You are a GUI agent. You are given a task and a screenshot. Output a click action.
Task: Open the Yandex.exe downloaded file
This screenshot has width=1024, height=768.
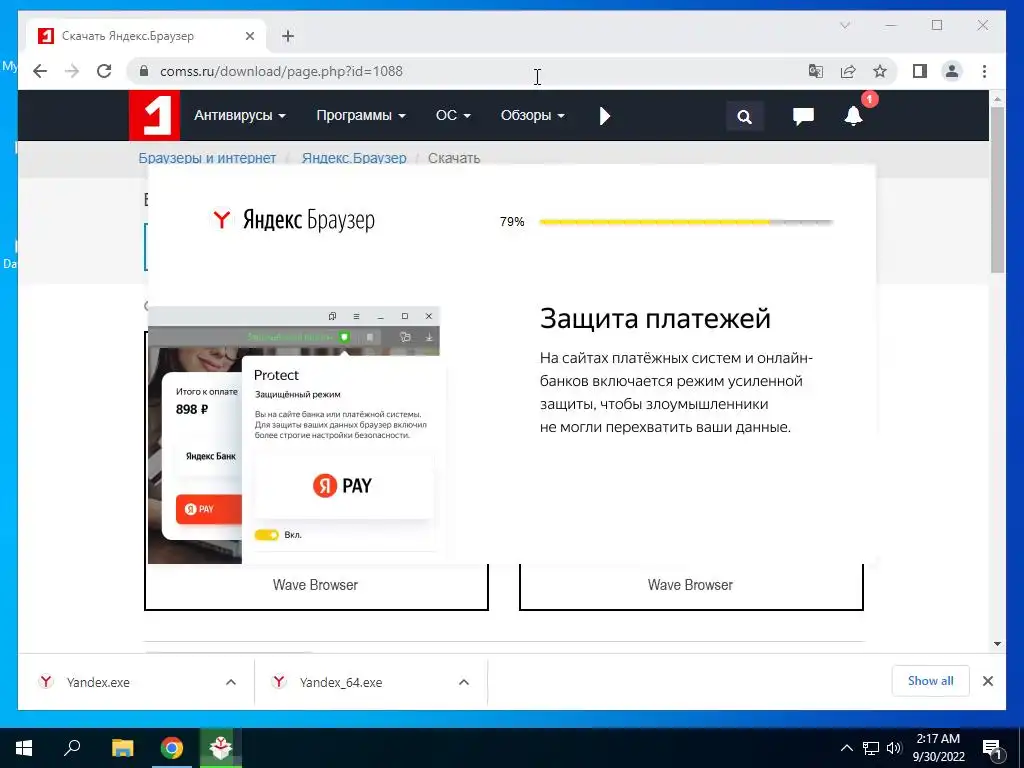coord(98,682)
